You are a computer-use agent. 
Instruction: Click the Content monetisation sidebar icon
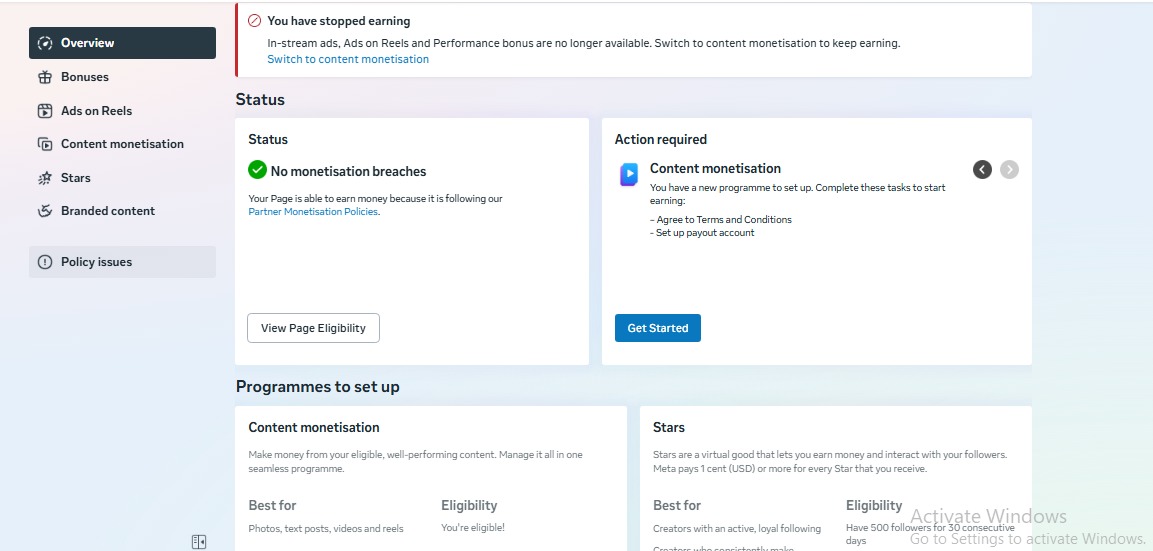45,144
